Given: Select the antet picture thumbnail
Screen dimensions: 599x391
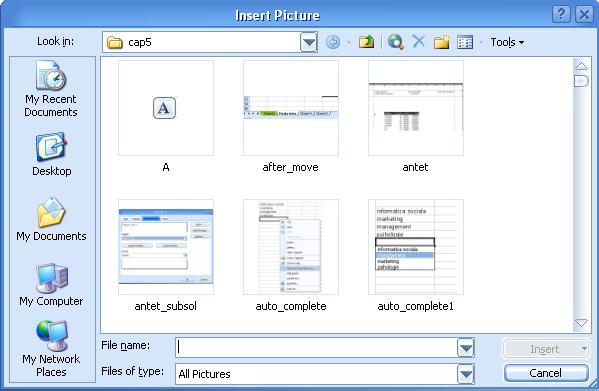Looking at the screenshot, I should point(416,108).
